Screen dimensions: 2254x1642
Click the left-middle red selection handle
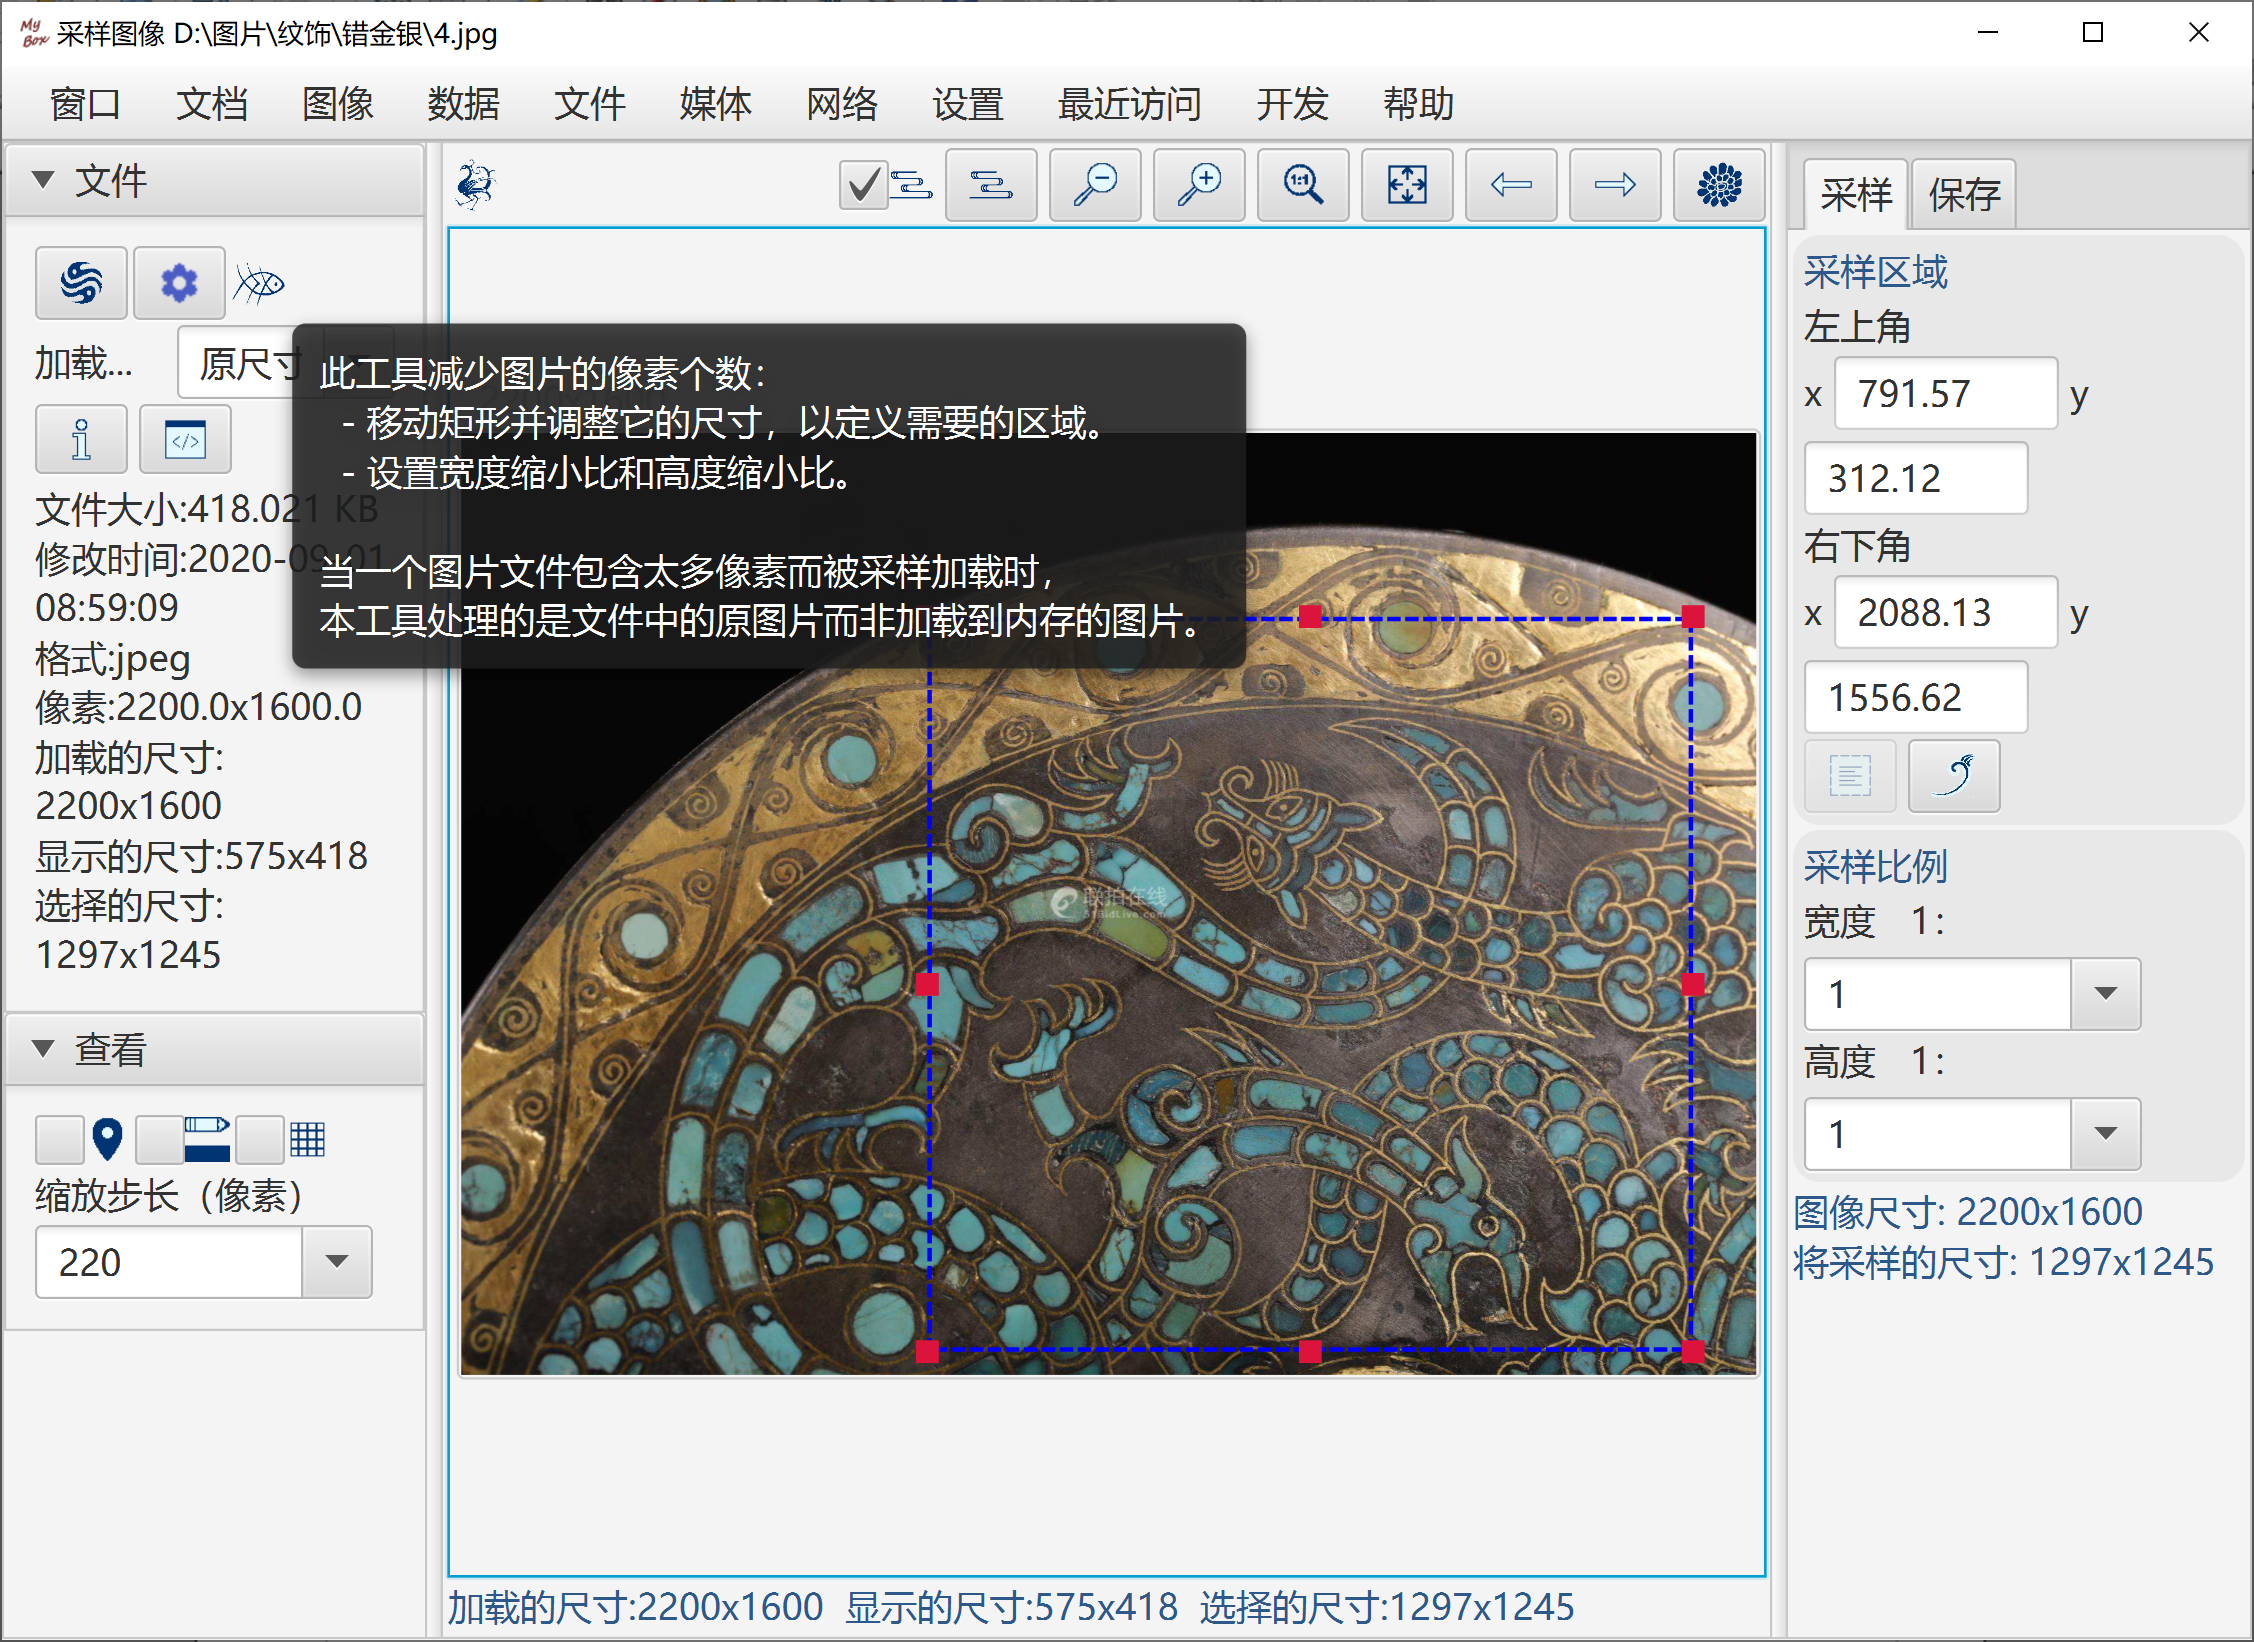[927, 985]
